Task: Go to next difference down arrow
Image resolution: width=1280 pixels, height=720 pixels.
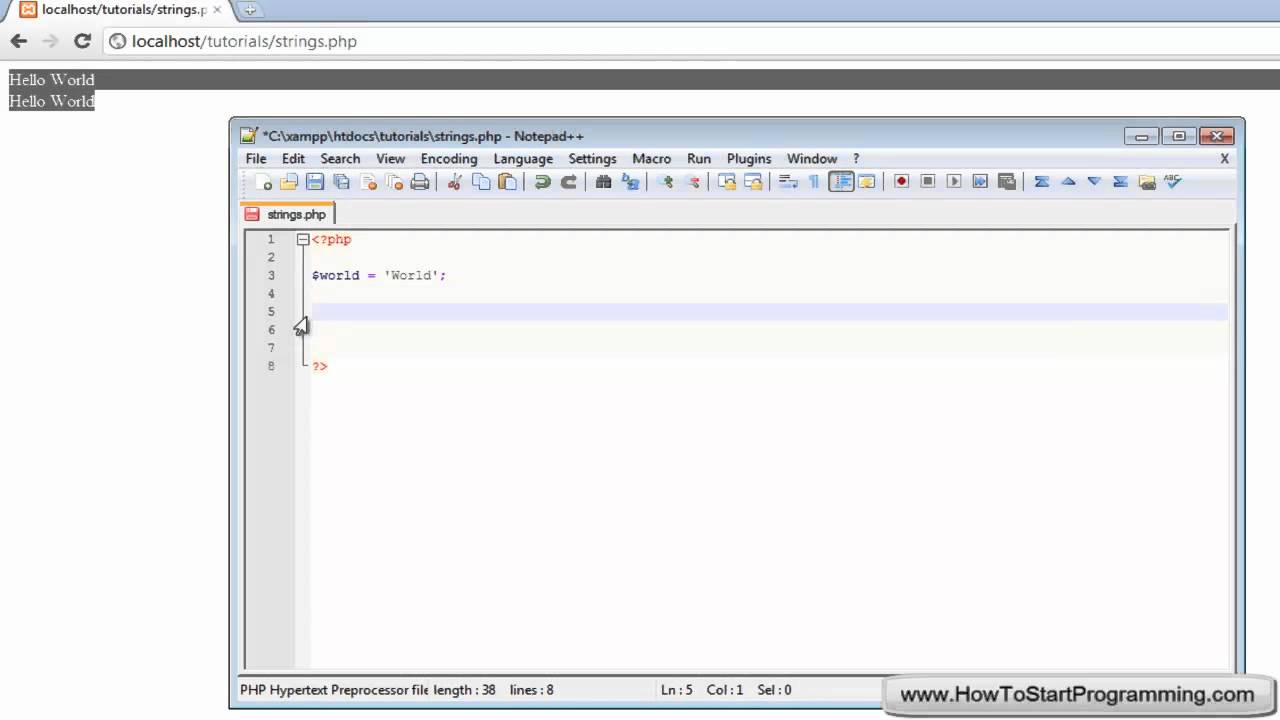Action: pos(1094,182)
